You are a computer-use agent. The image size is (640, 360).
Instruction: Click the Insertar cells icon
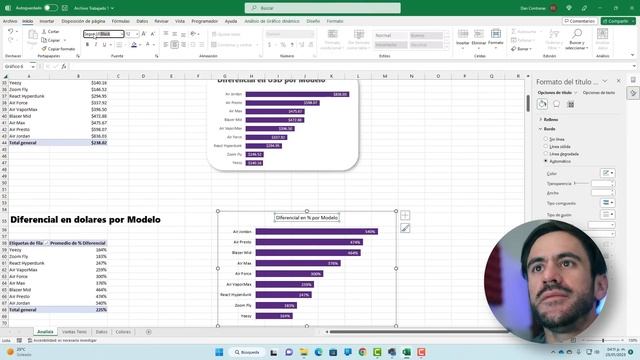point(462,34)
